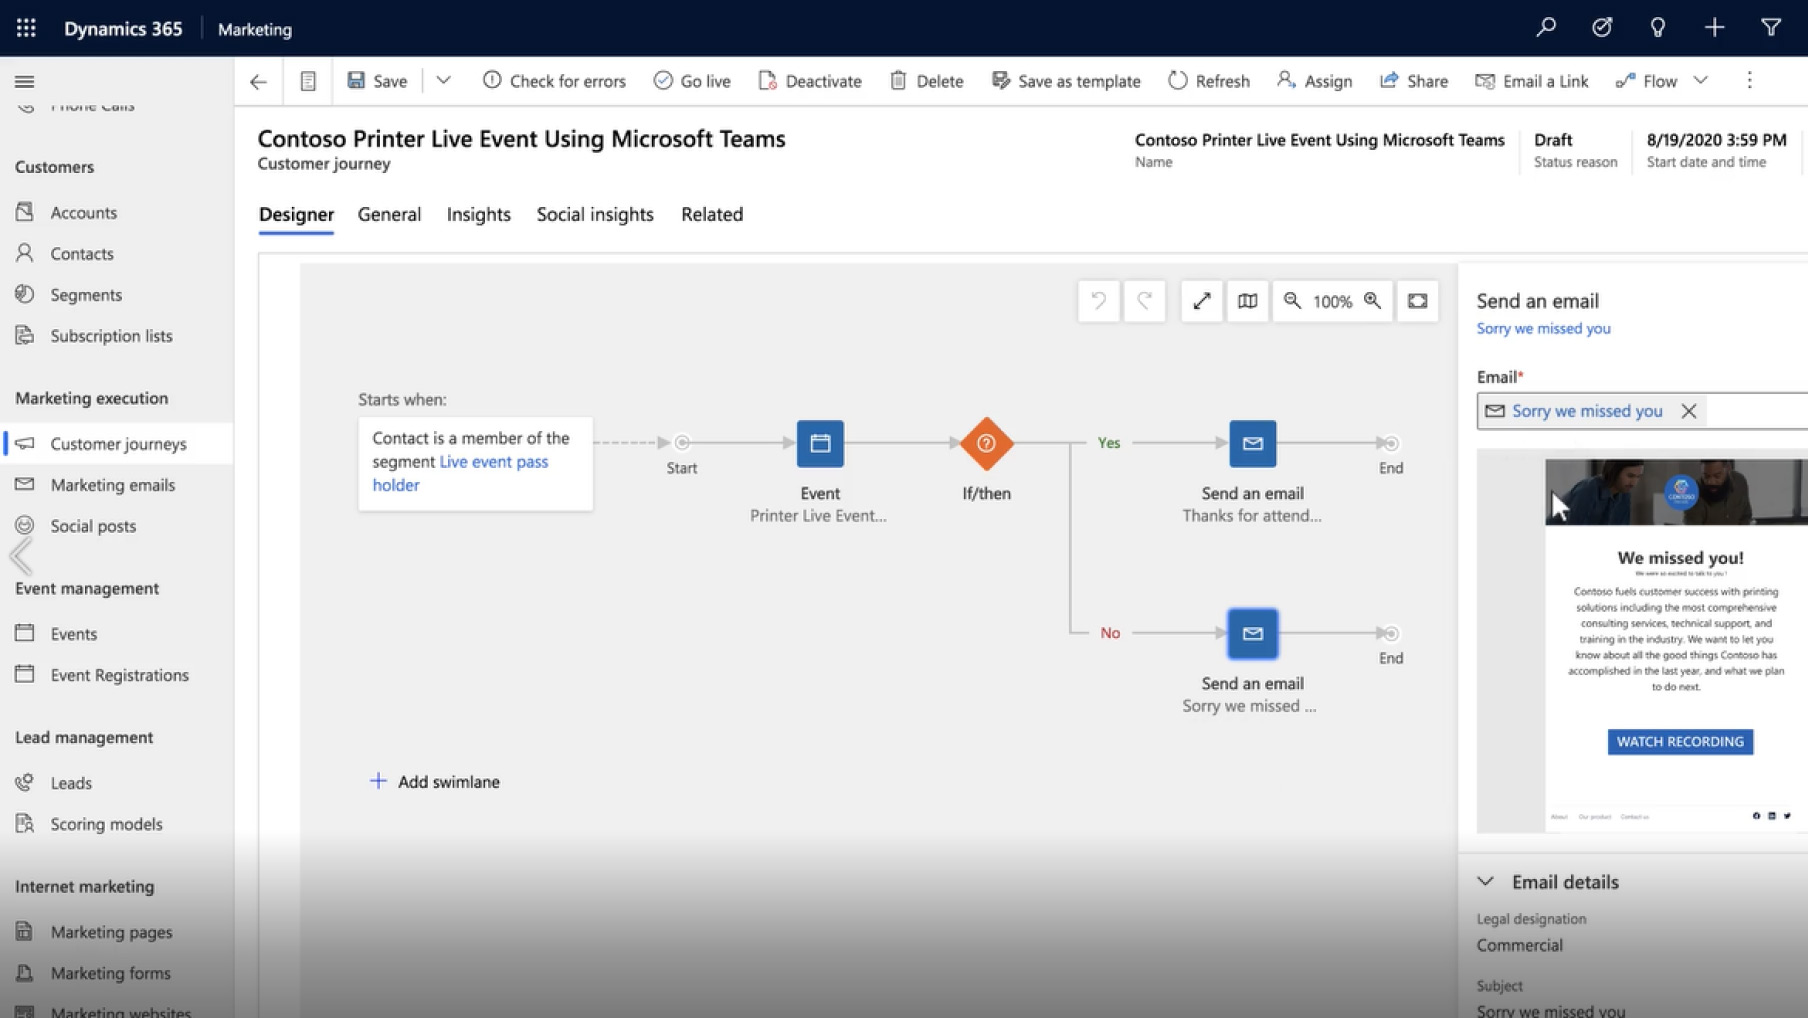Open the Live event pass holder link

click(x=493, y=462)
